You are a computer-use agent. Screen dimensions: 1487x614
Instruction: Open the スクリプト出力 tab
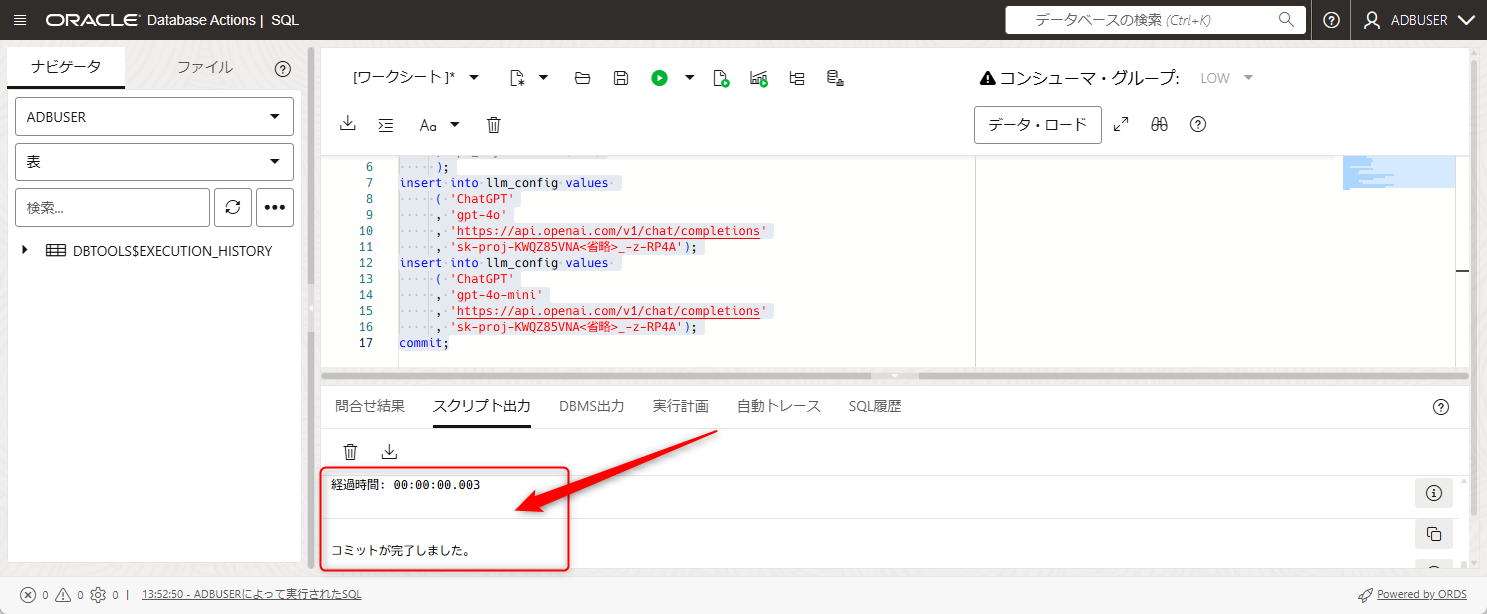(x=481, y=406)
